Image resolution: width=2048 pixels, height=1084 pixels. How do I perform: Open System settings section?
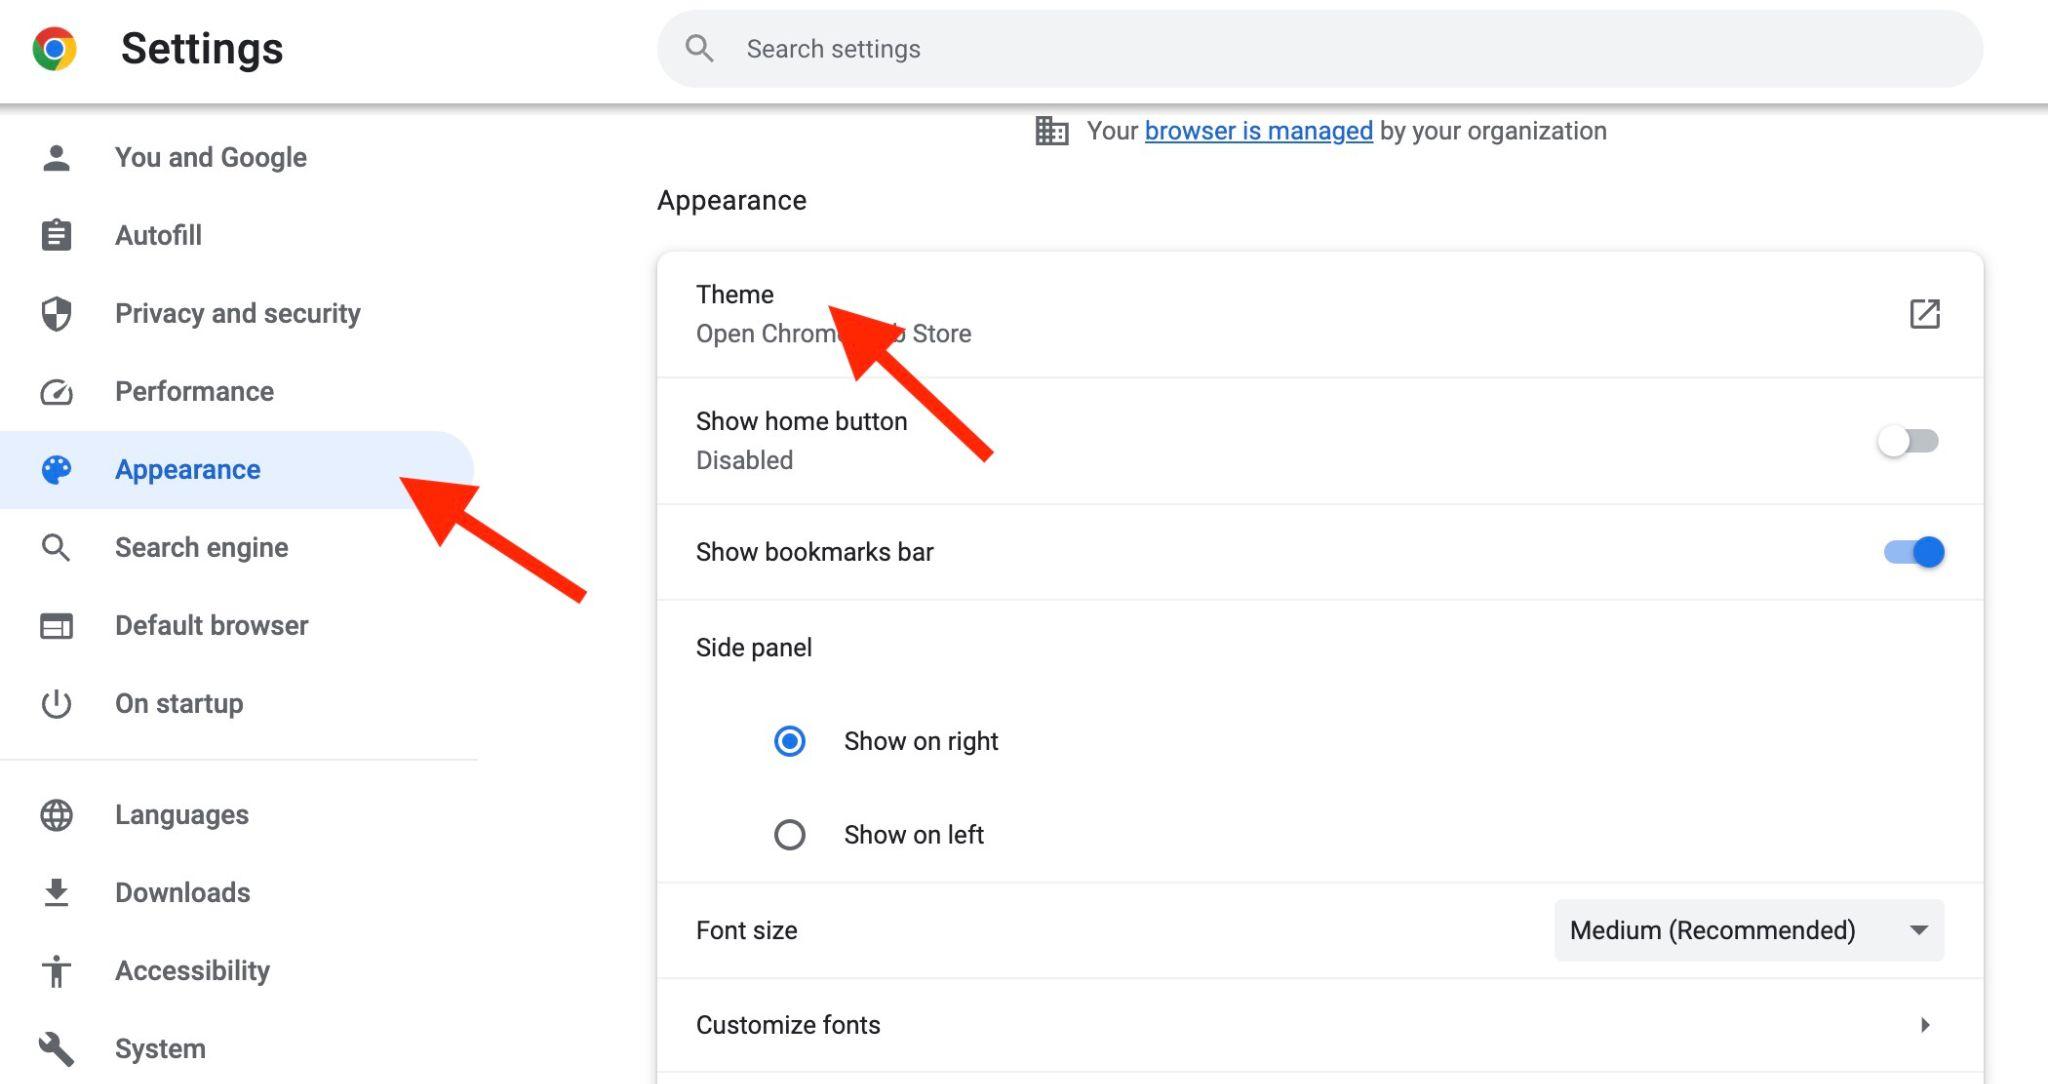160,1048
